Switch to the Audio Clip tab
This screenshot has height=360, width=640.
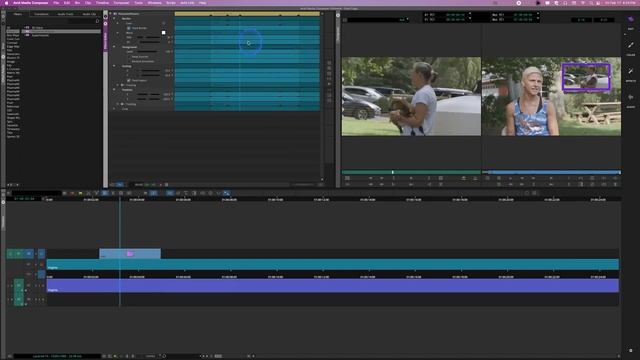tap(89, 14)
